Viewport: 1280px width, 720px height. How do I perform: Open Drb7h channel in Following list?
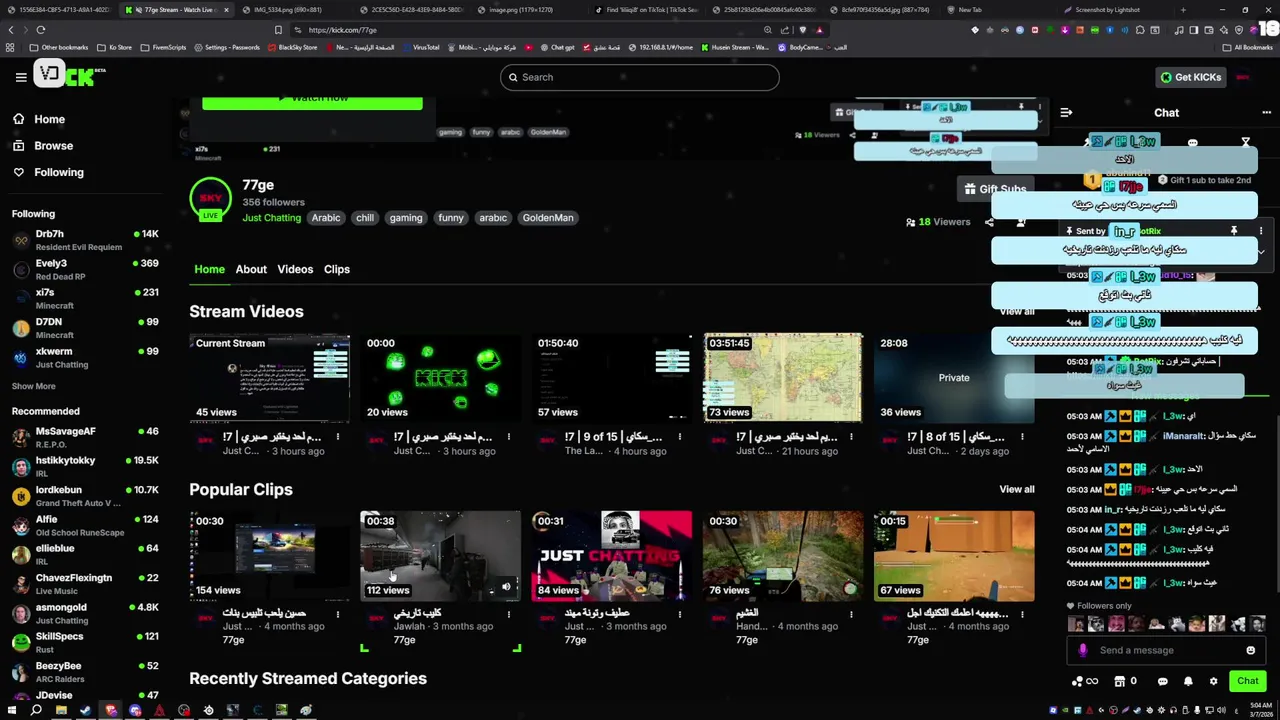85,240
